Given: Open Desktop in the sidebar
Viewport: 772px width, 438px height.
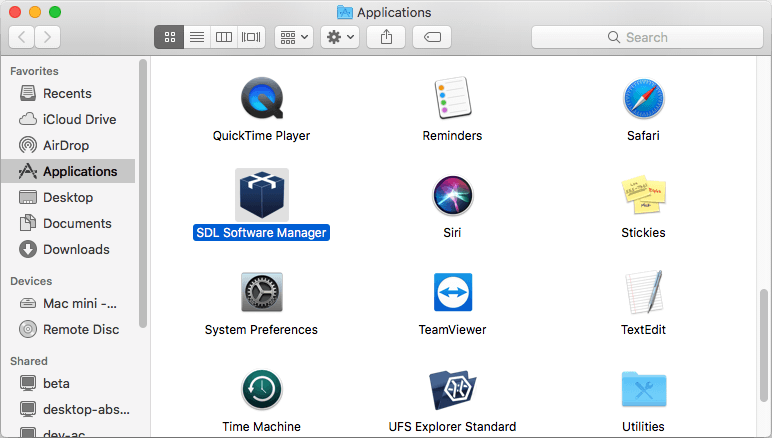Looking at the screenshot, I should [x=68, y=197].
